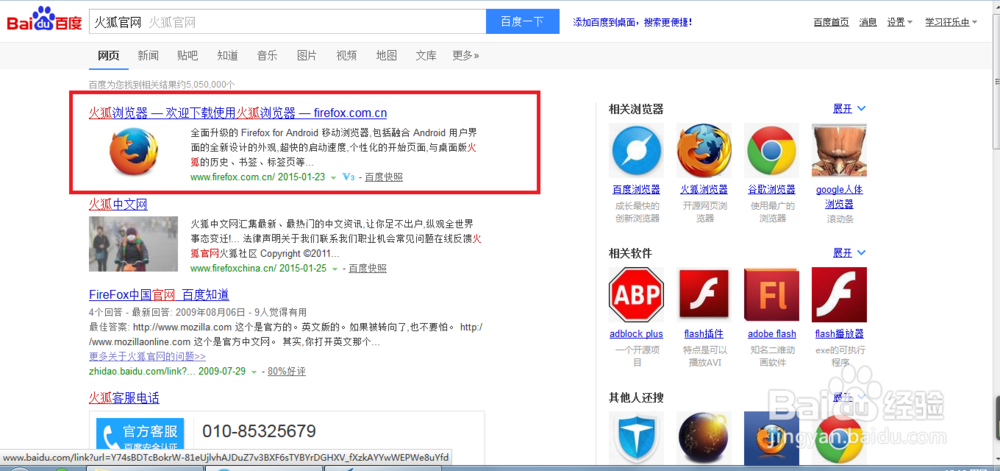Click the adblock plus text link
The height and width of the screenshot is (471, 1000).
(x=636, y=334)
